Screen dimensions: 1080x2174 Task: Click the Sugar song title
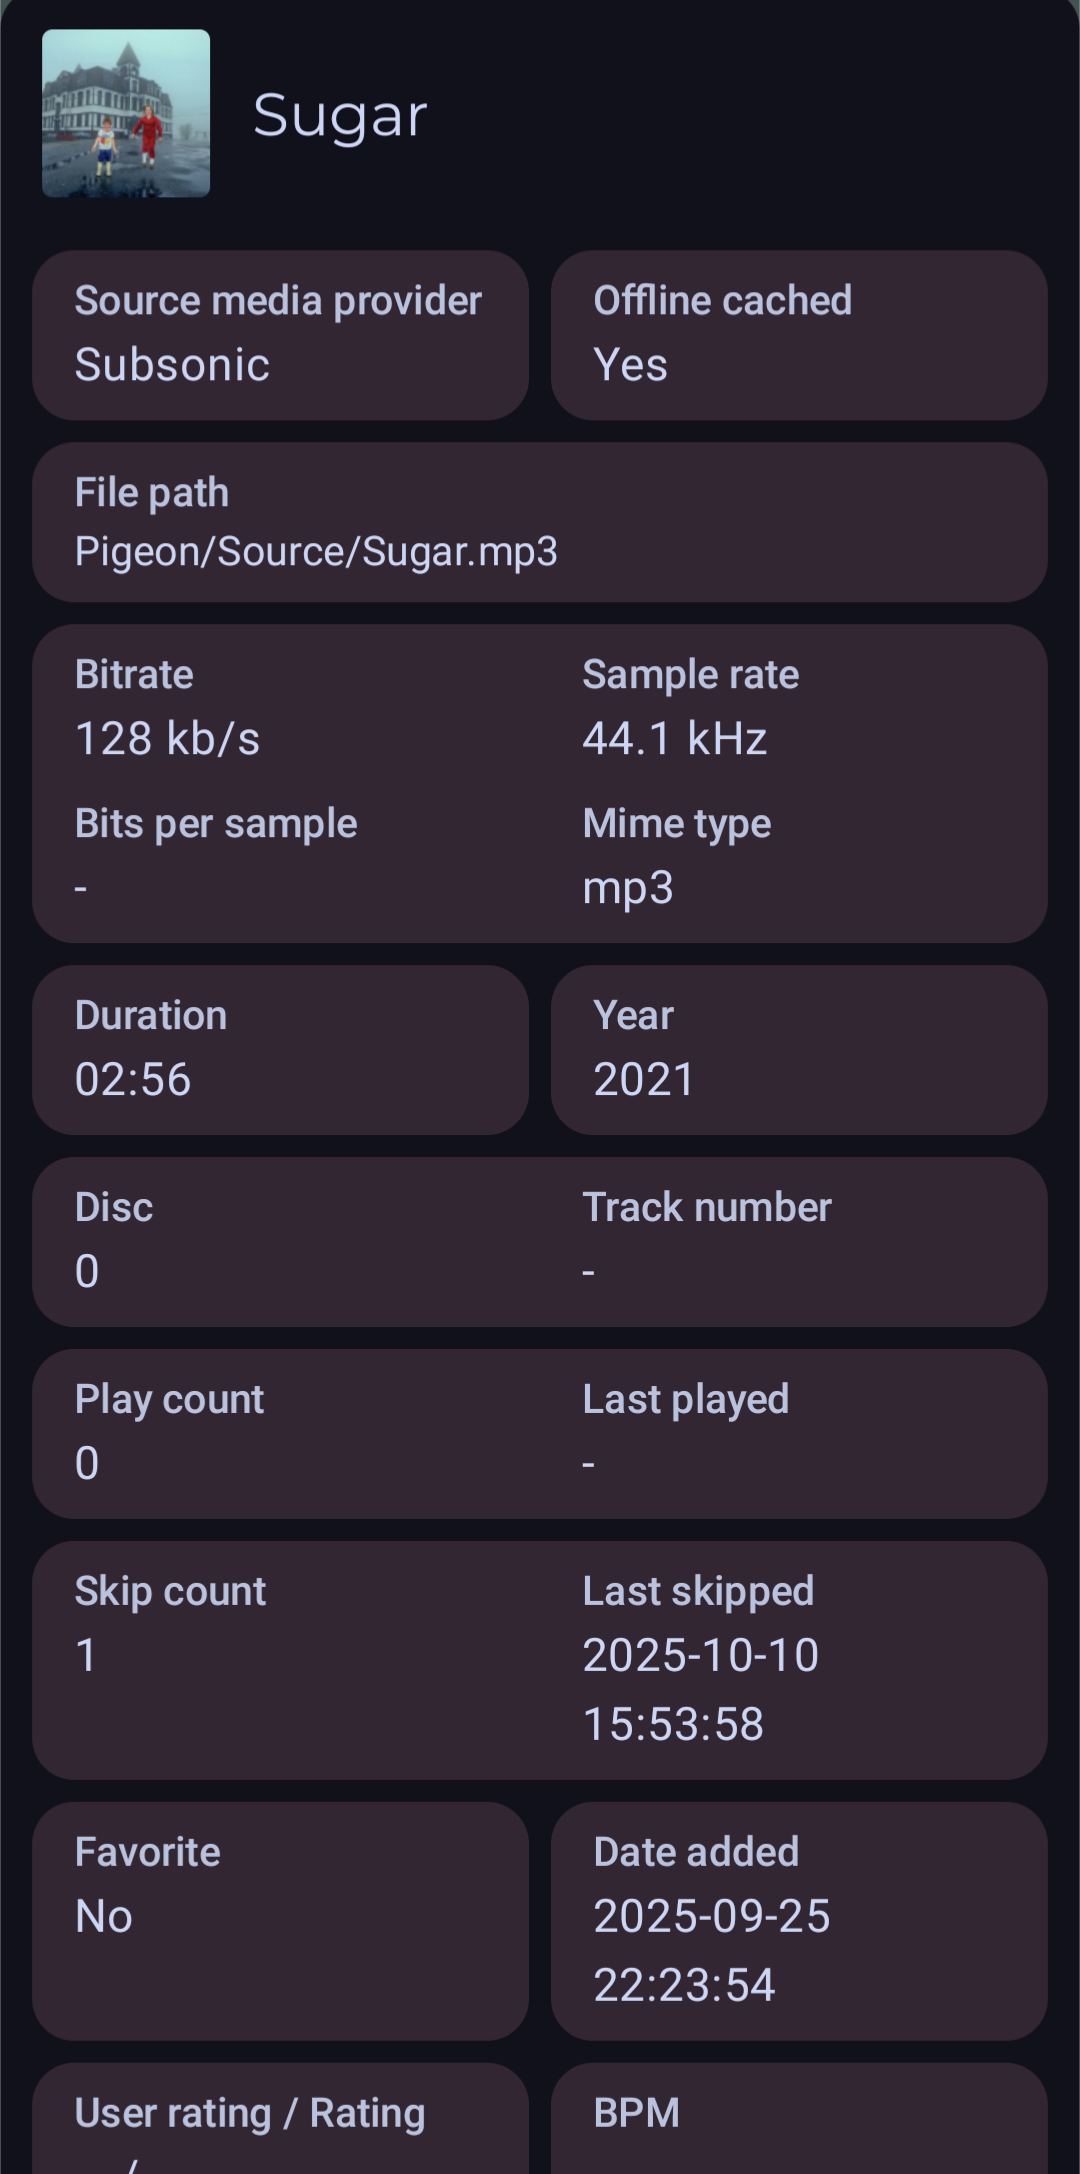(x=340, y=115)
